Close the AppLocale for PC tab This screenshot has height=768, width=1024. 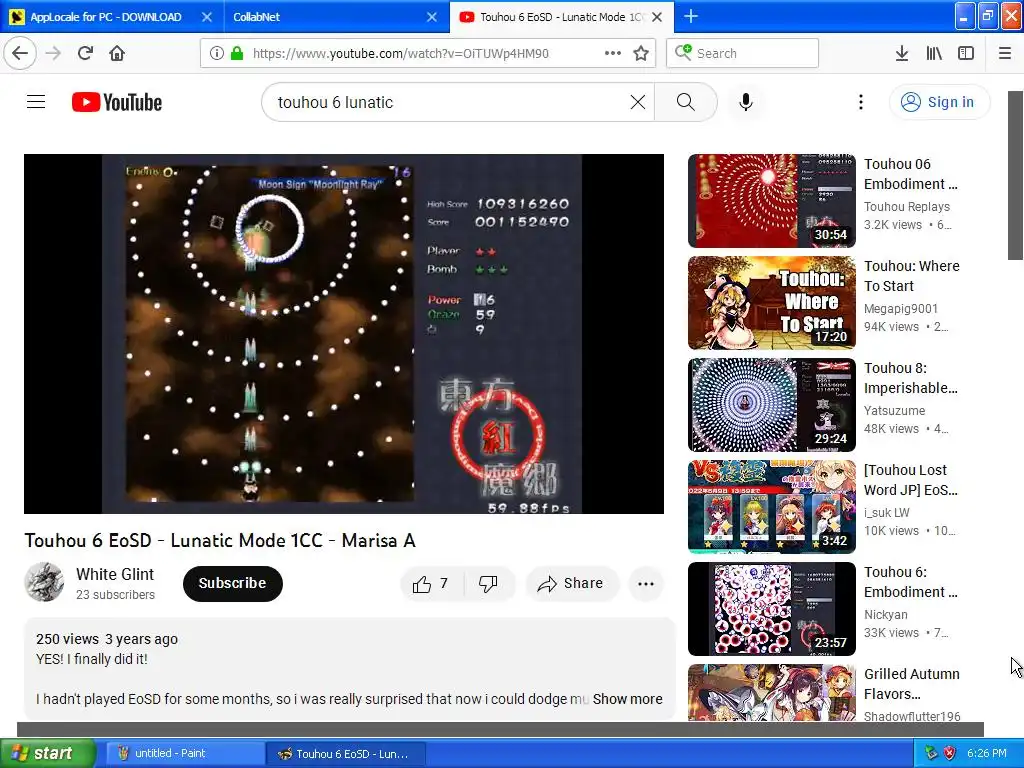[207, 17]
